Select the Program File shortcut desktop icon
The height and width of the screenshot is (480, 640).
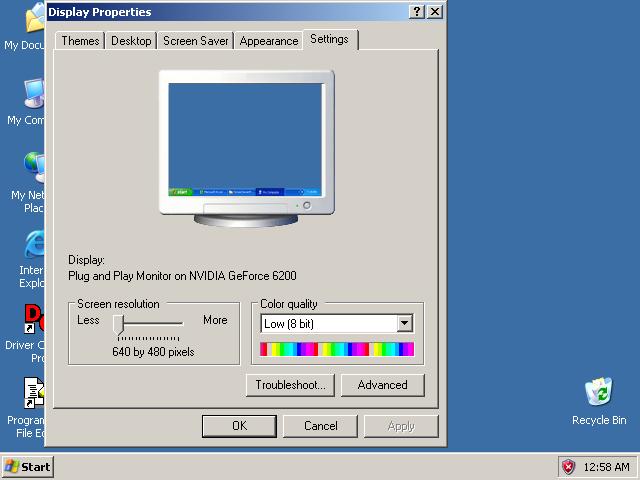click(x=25, y=407)
